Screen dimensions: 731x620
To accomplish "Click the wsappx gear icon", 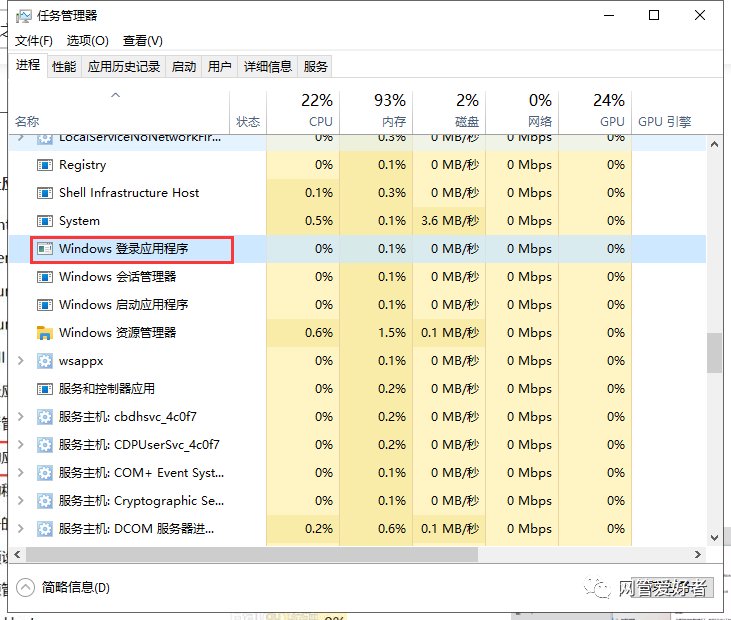I will click(45, 361).
